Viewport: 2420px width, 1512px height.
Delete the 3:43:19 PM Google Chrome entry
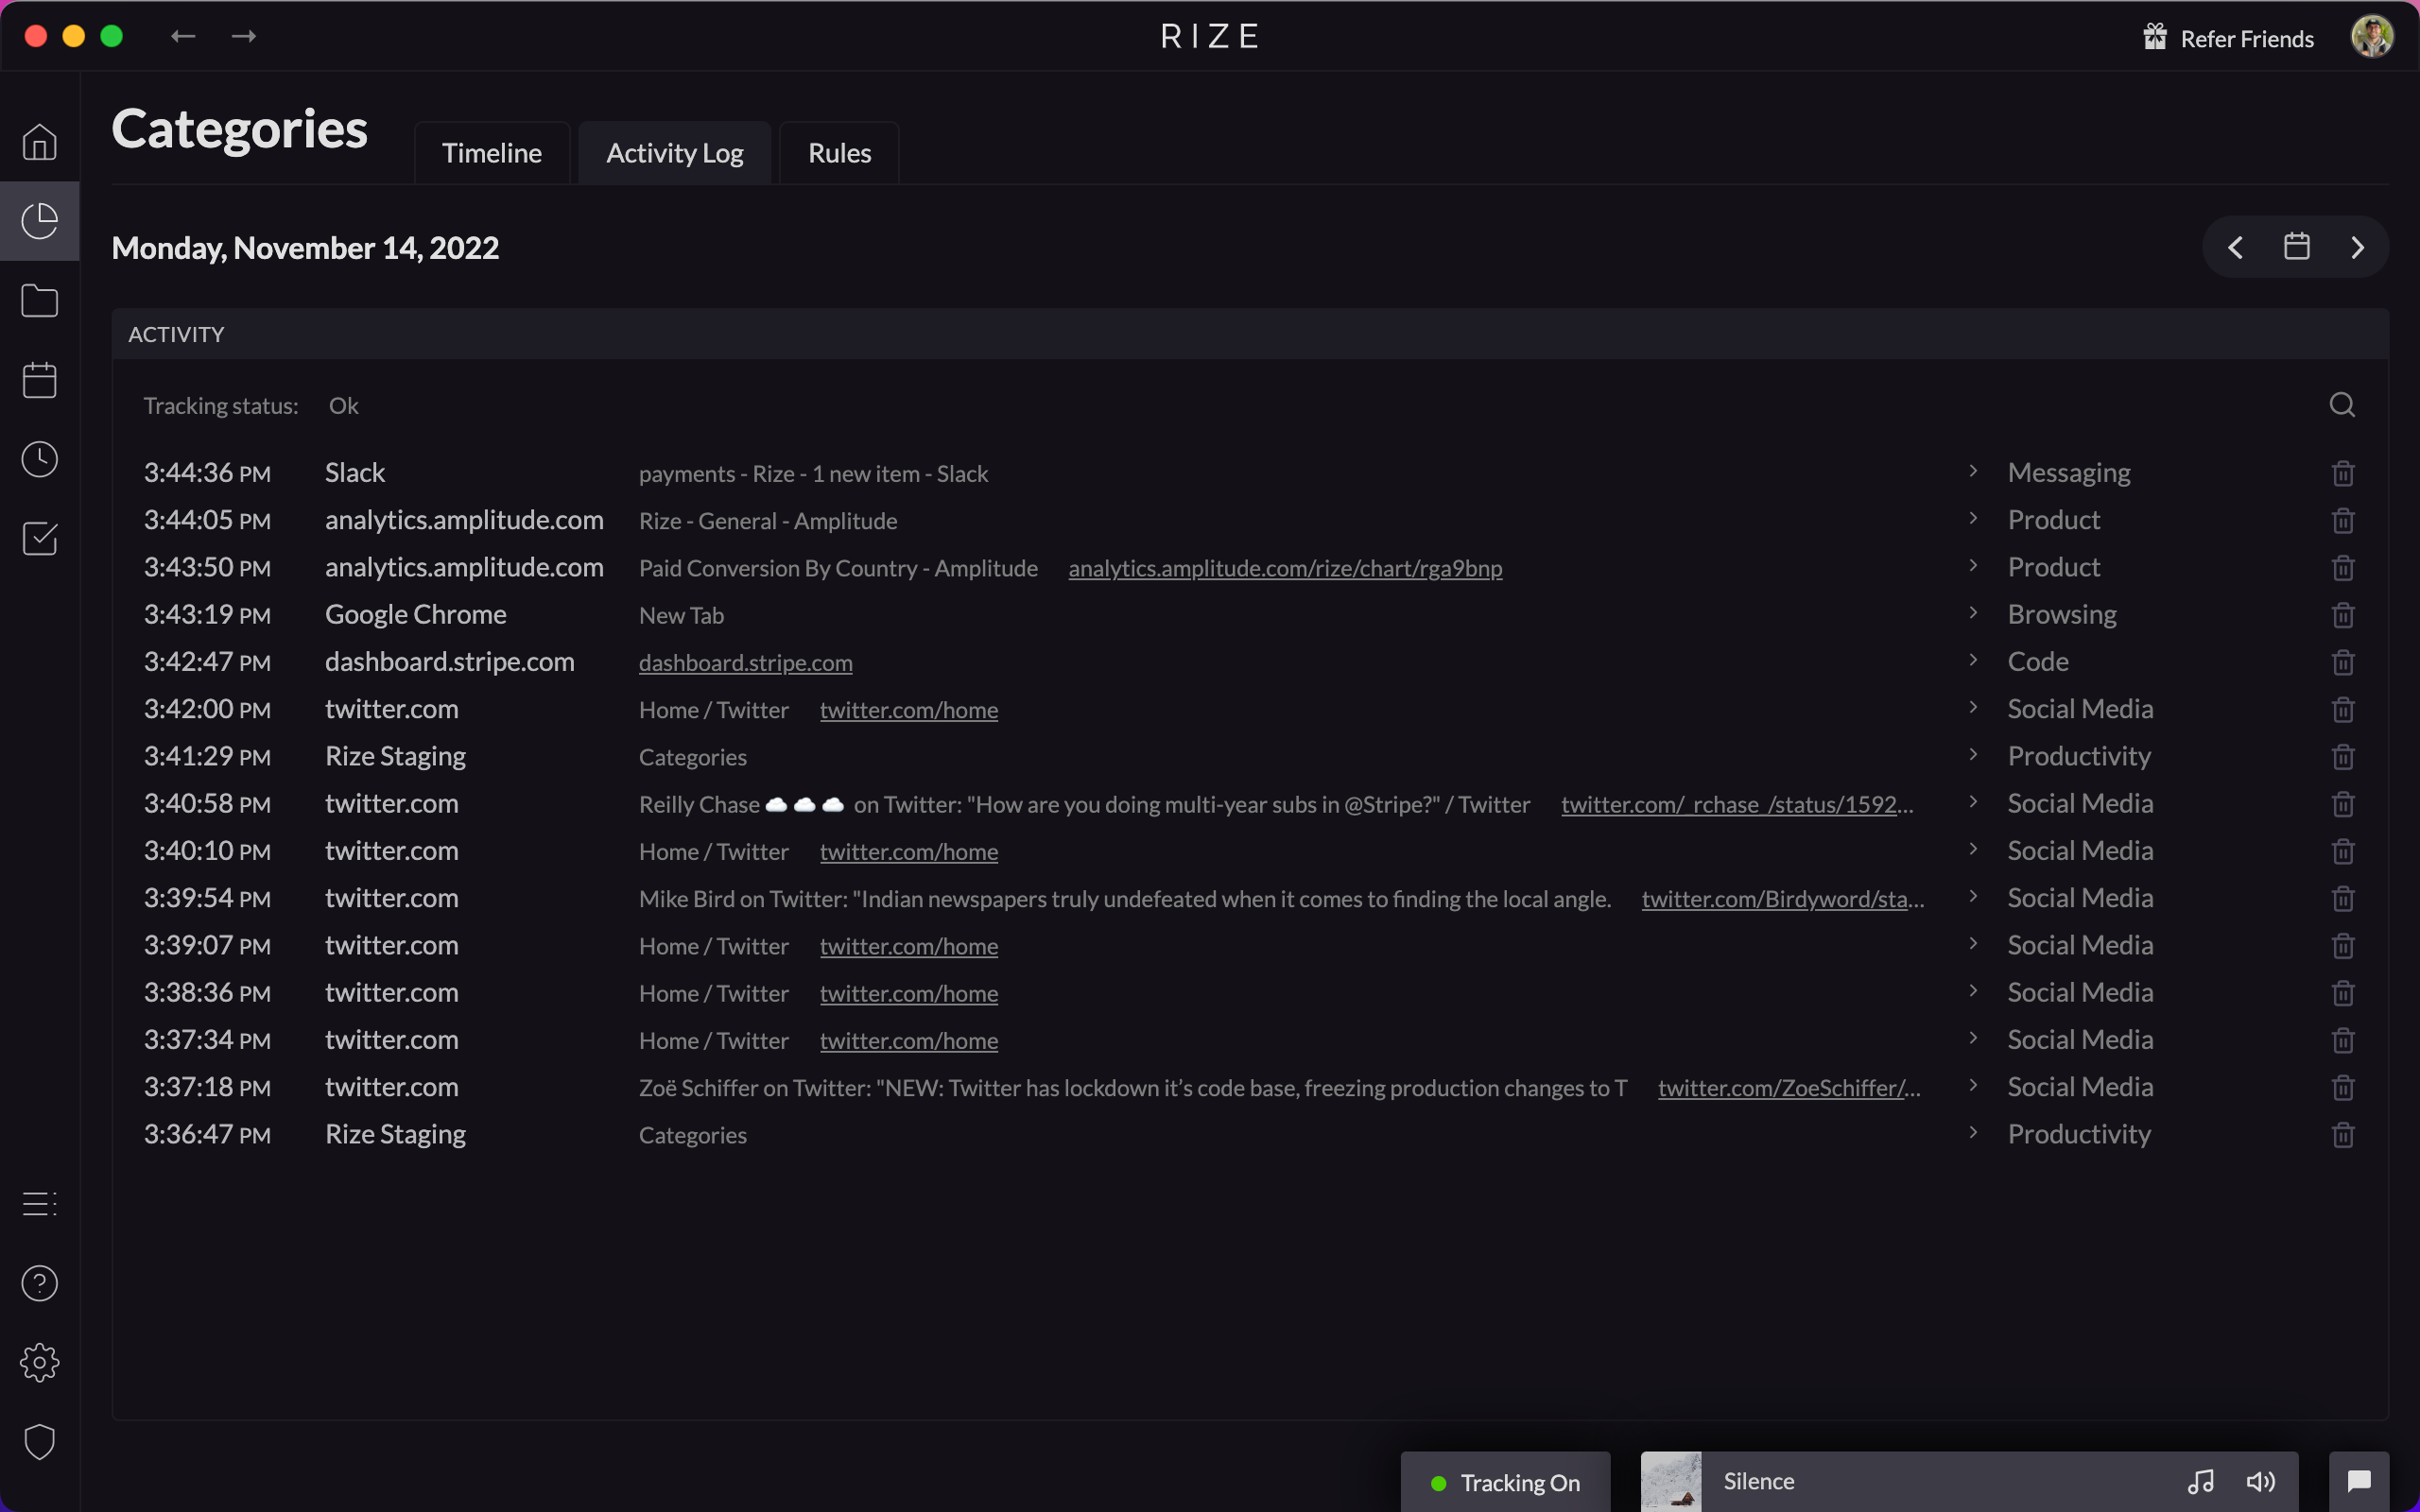pos(2343,615)
